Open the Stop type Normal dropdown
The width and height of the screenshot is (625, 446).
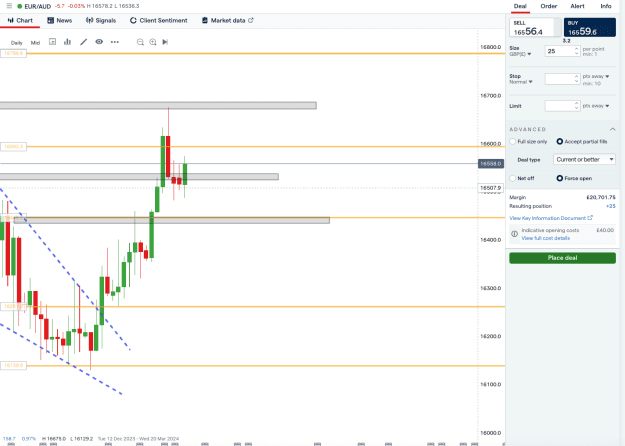[x=521, y=82]
